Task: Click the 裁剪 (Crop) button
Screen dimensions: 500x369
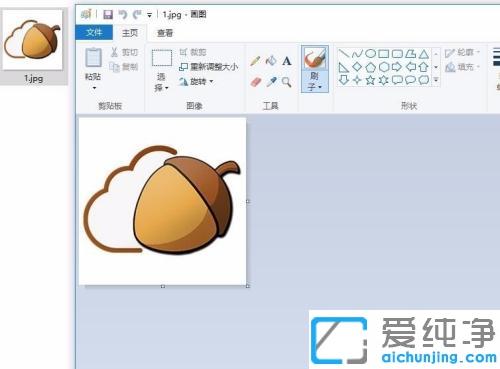Action: click(x=193, y=52)
